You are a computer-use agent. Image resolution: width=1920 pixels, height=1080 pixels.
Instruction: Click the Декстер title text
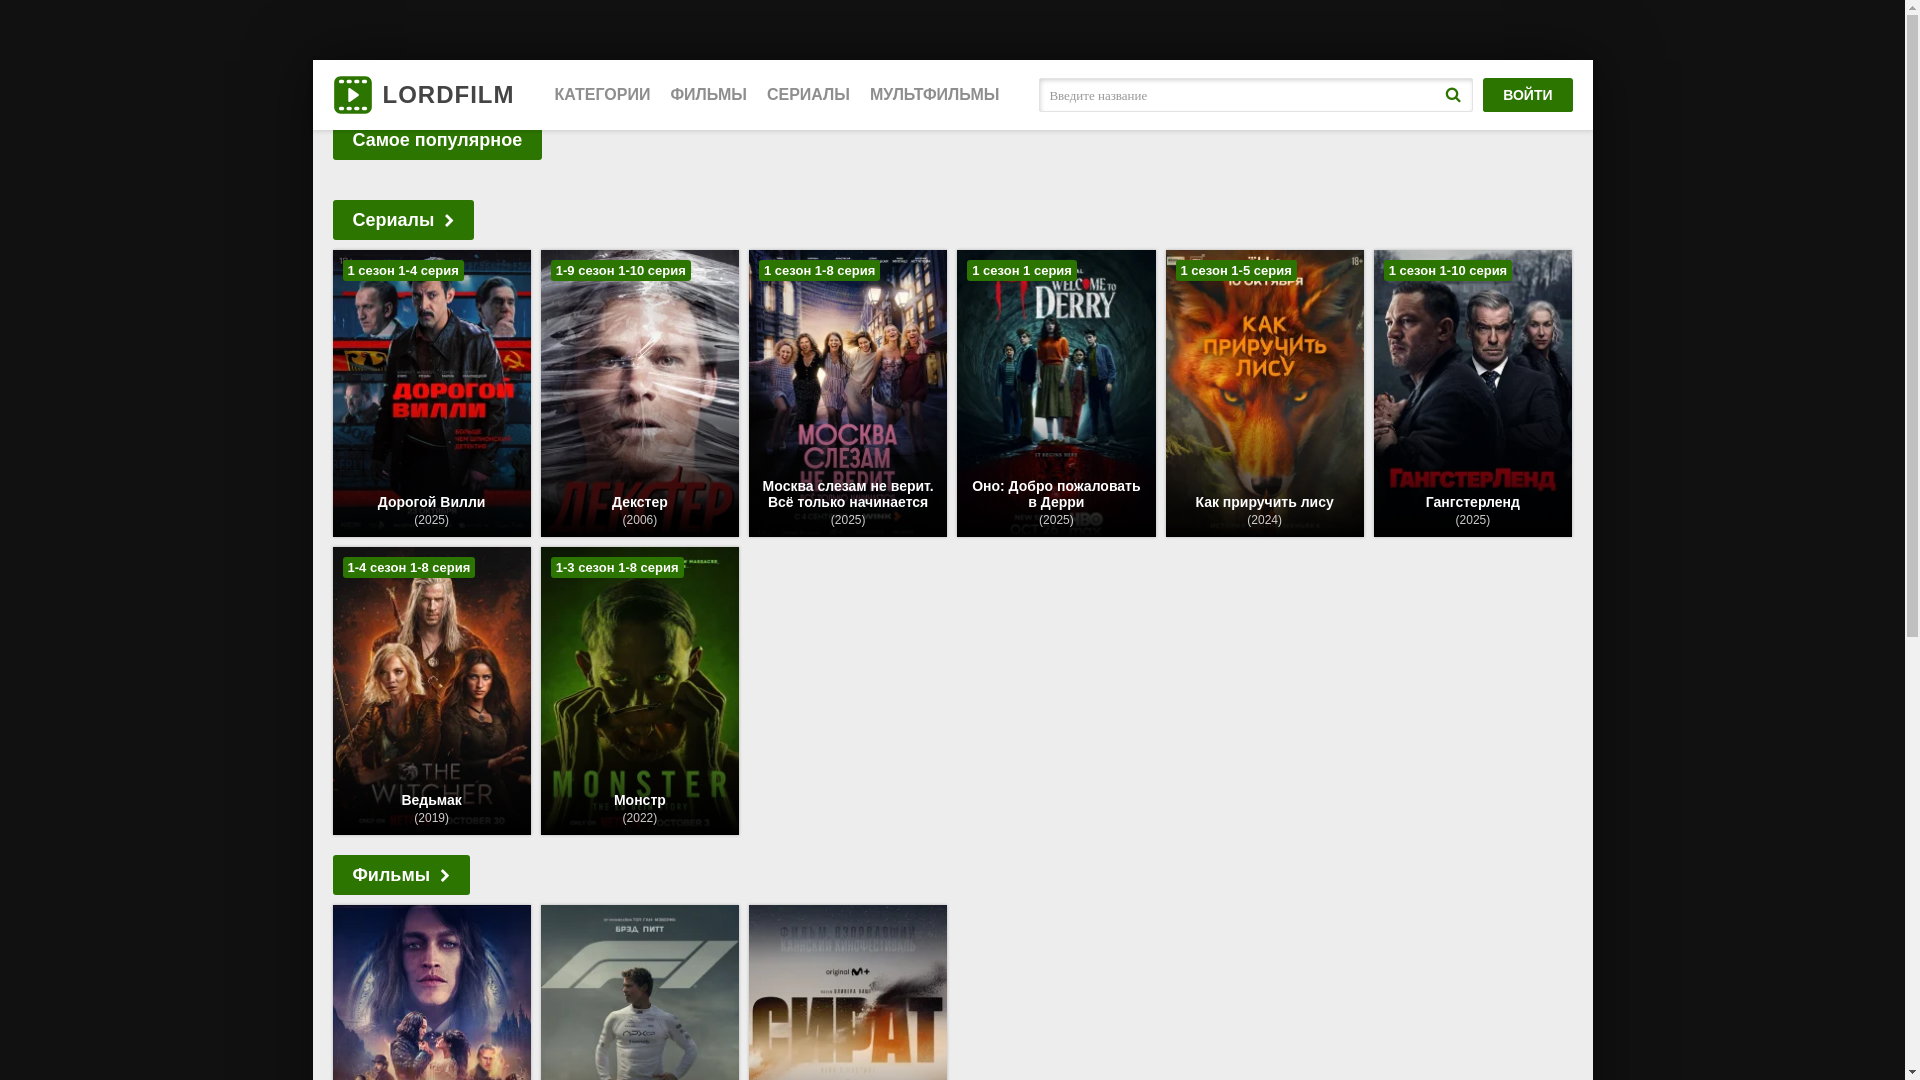(x=640, y=502)
